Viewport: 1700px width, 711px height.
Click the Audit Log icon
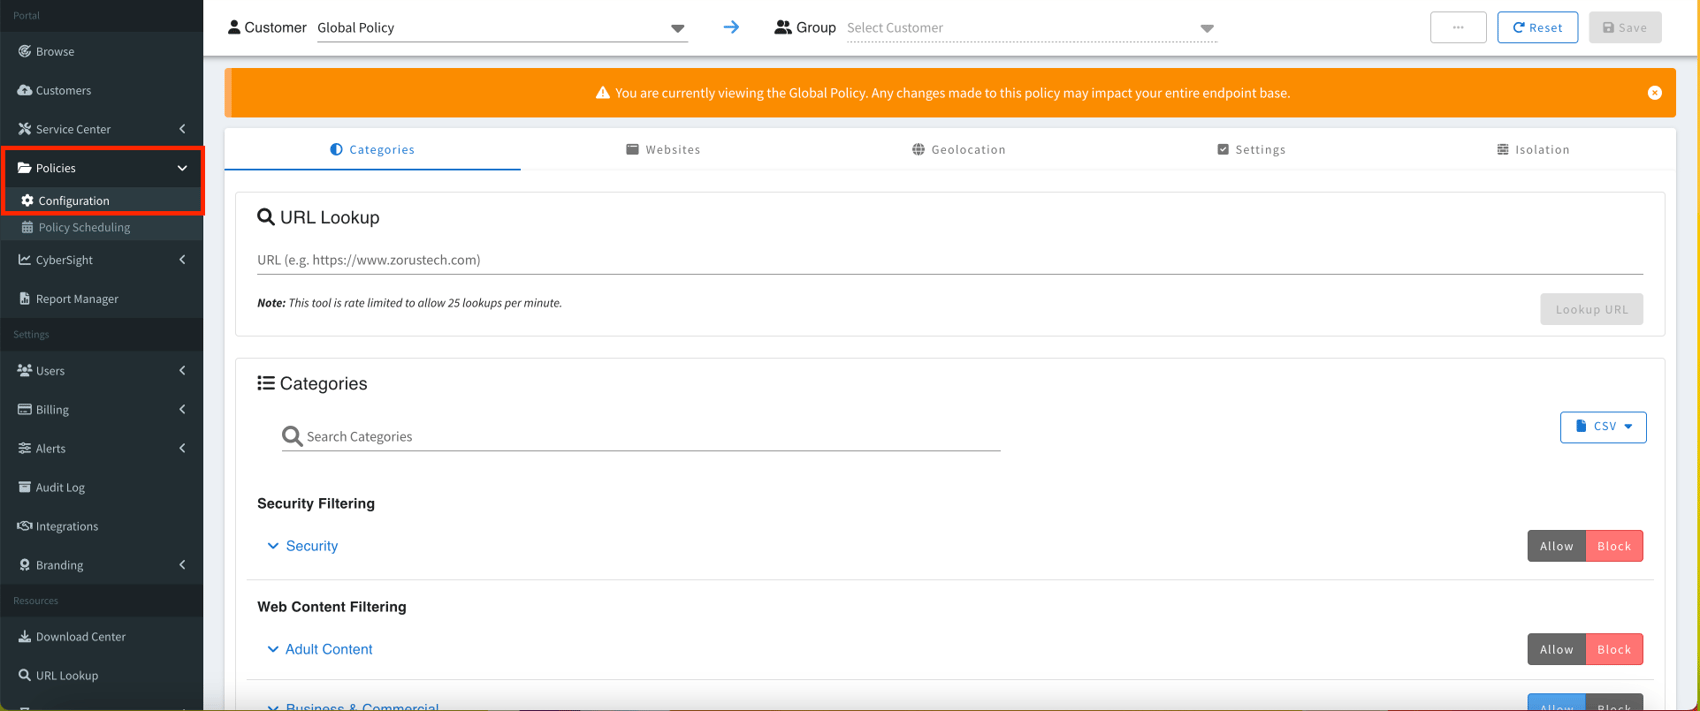[x=25, y=487]
